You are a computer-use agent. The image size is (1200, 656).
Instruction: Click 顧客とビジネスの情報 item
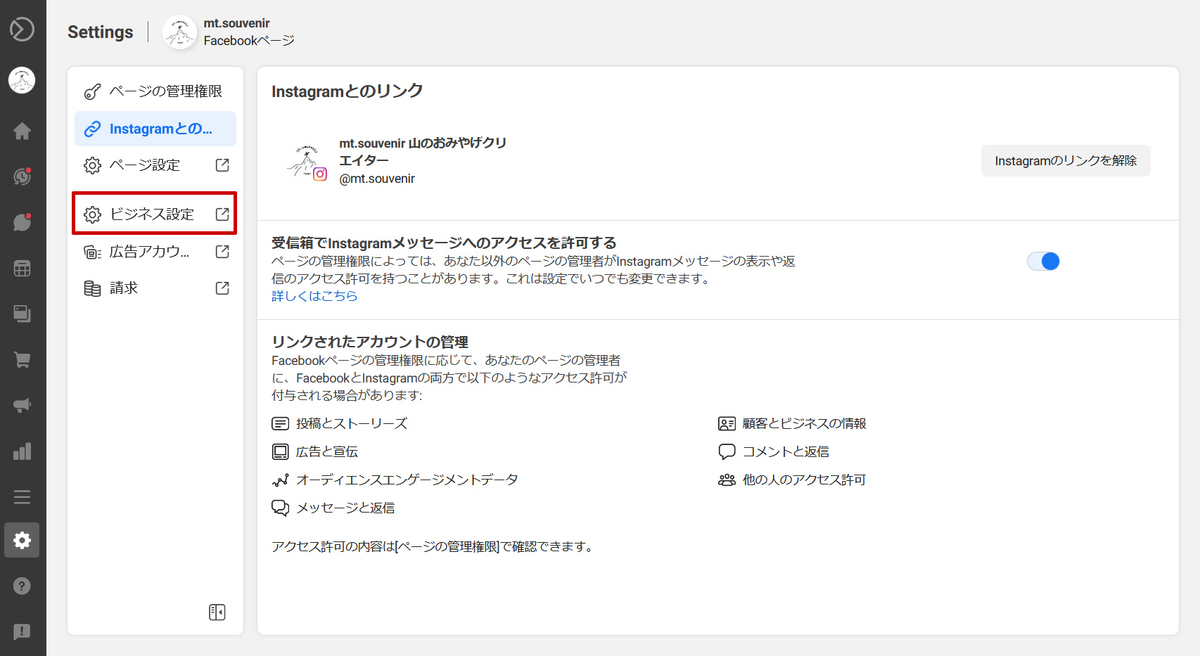[792, 423]
